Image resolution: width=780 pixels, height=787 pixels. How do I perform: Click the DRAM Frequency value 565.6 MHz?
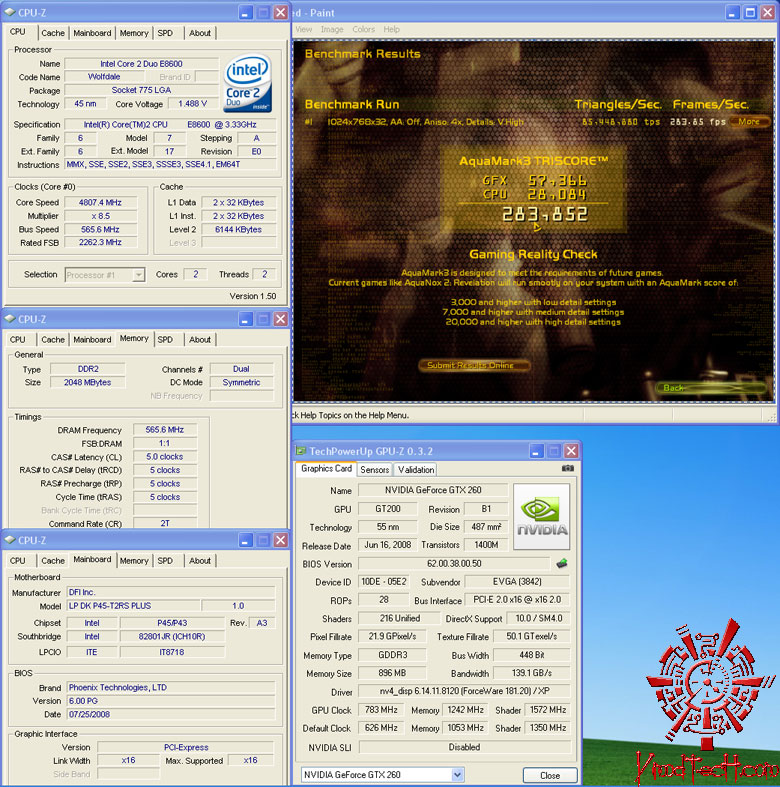(165, 430)
